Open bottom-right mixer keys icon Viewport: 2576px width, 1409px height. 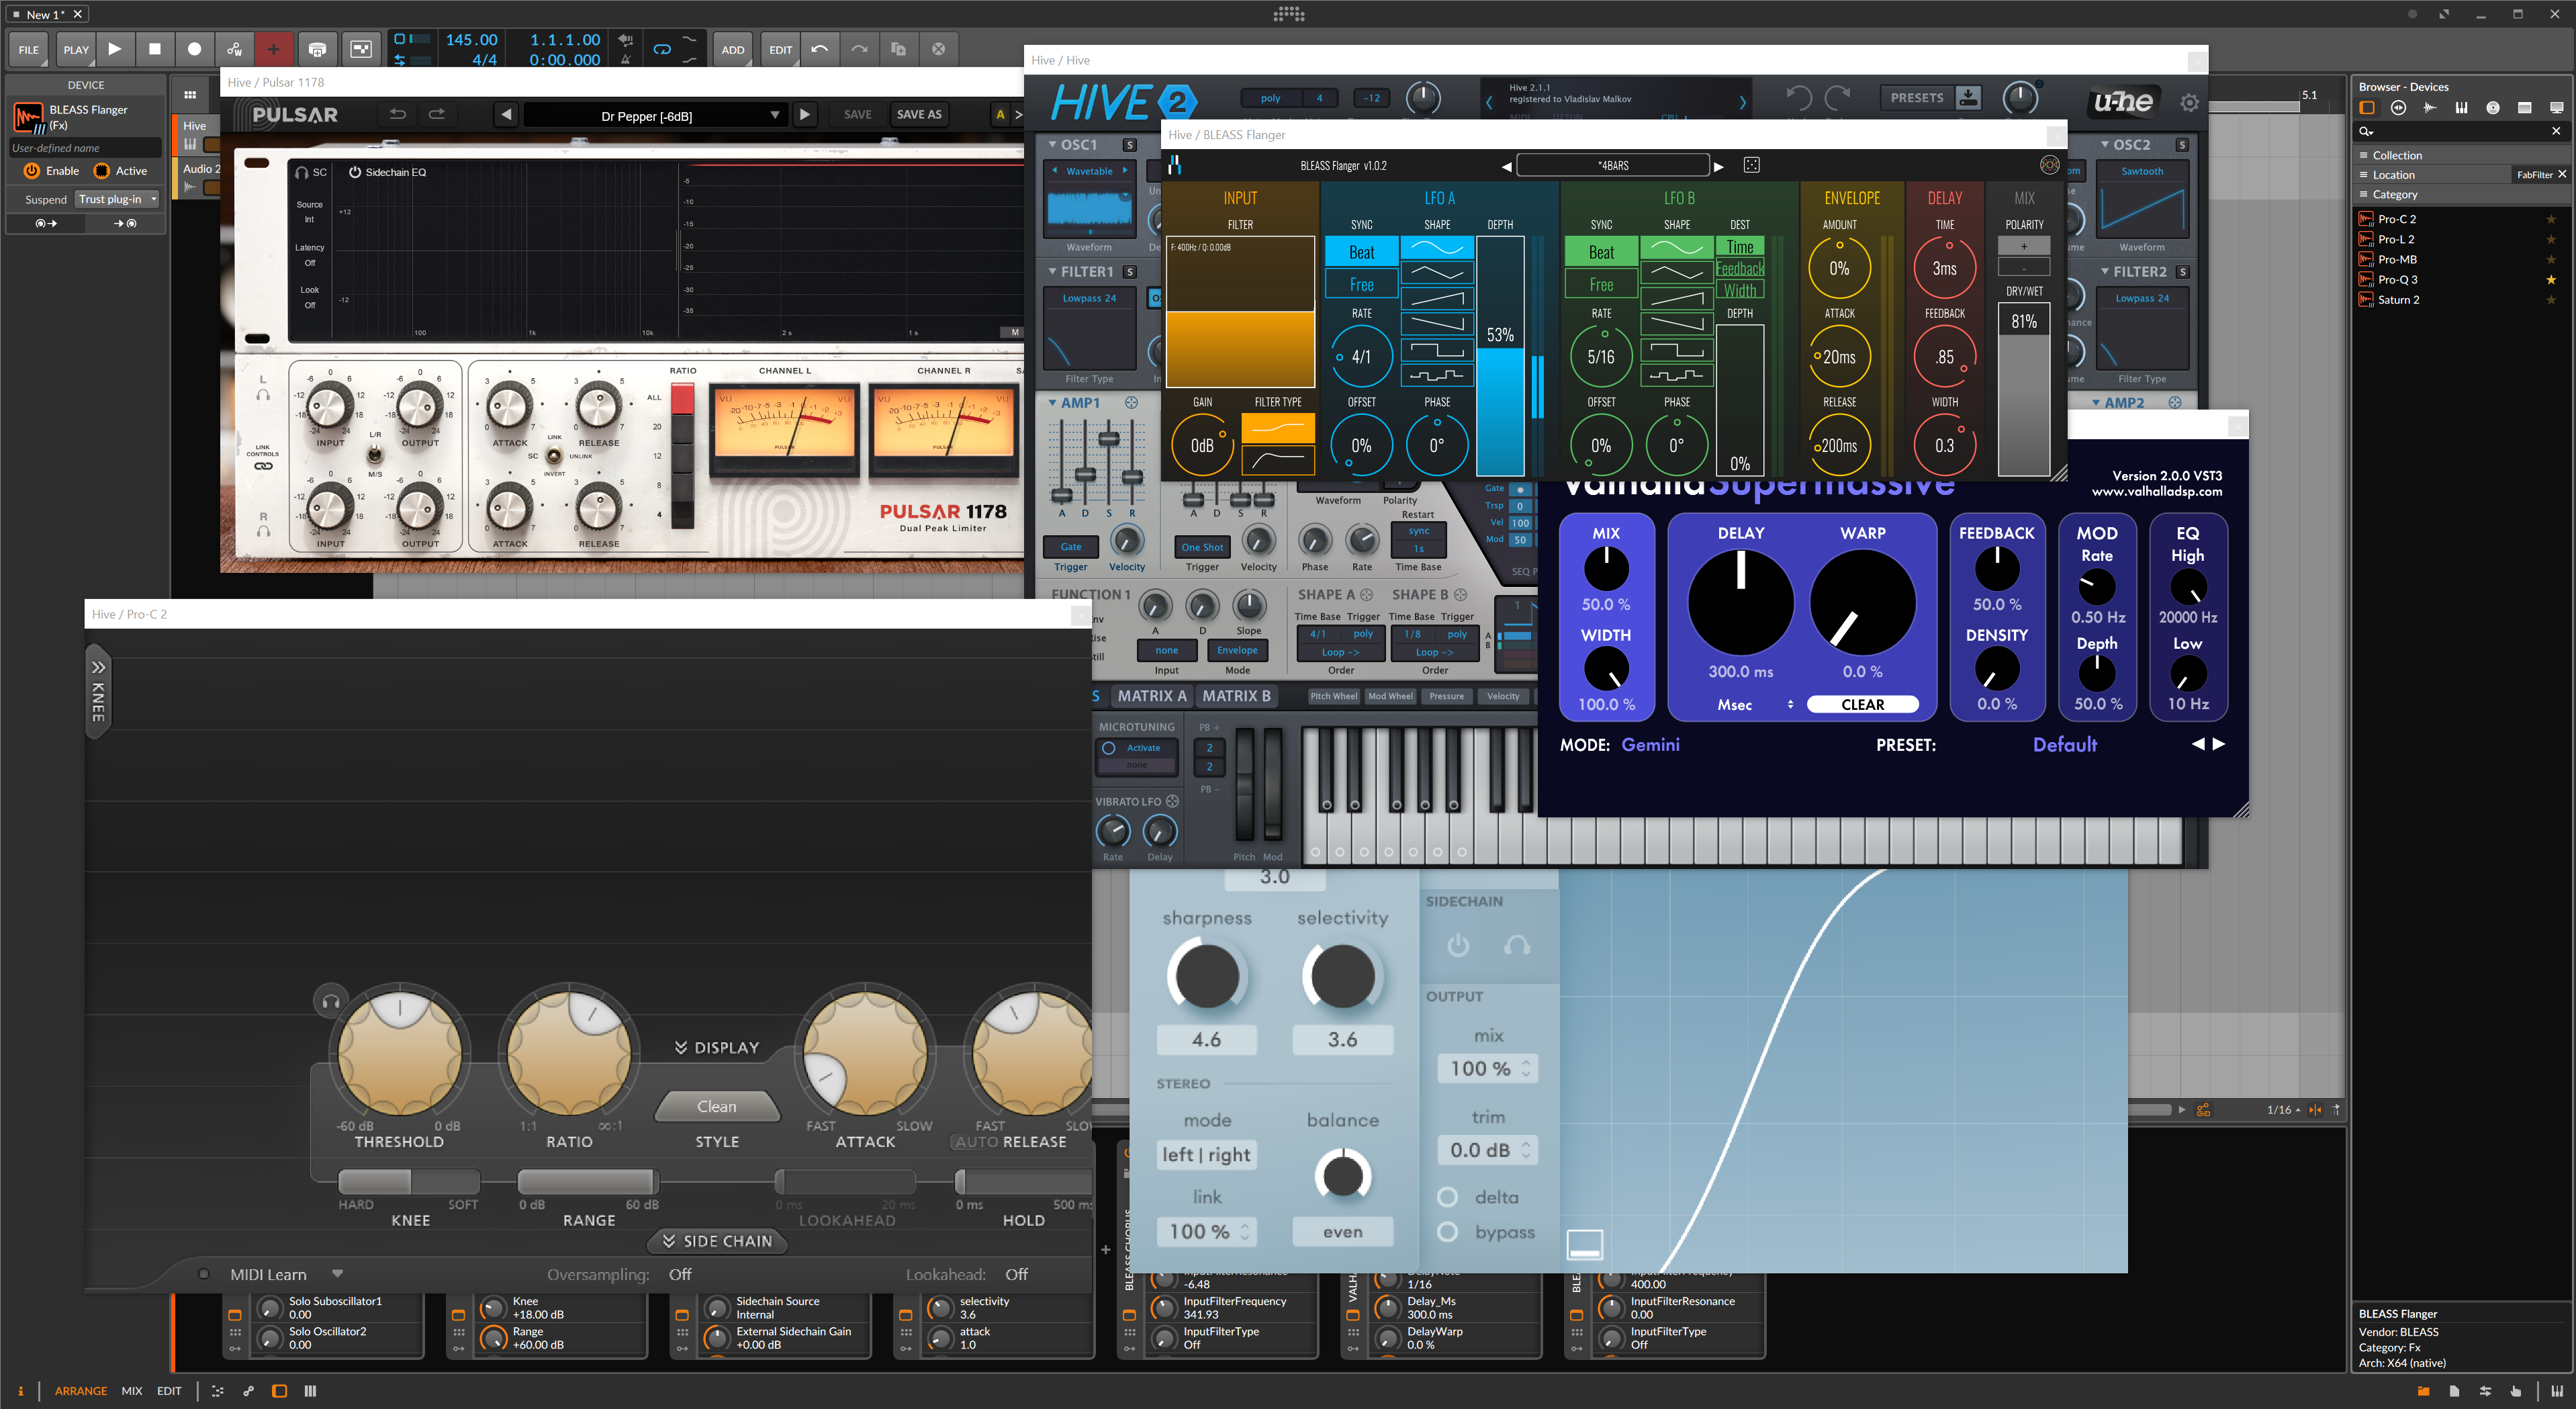(x=2557, y=1391)
